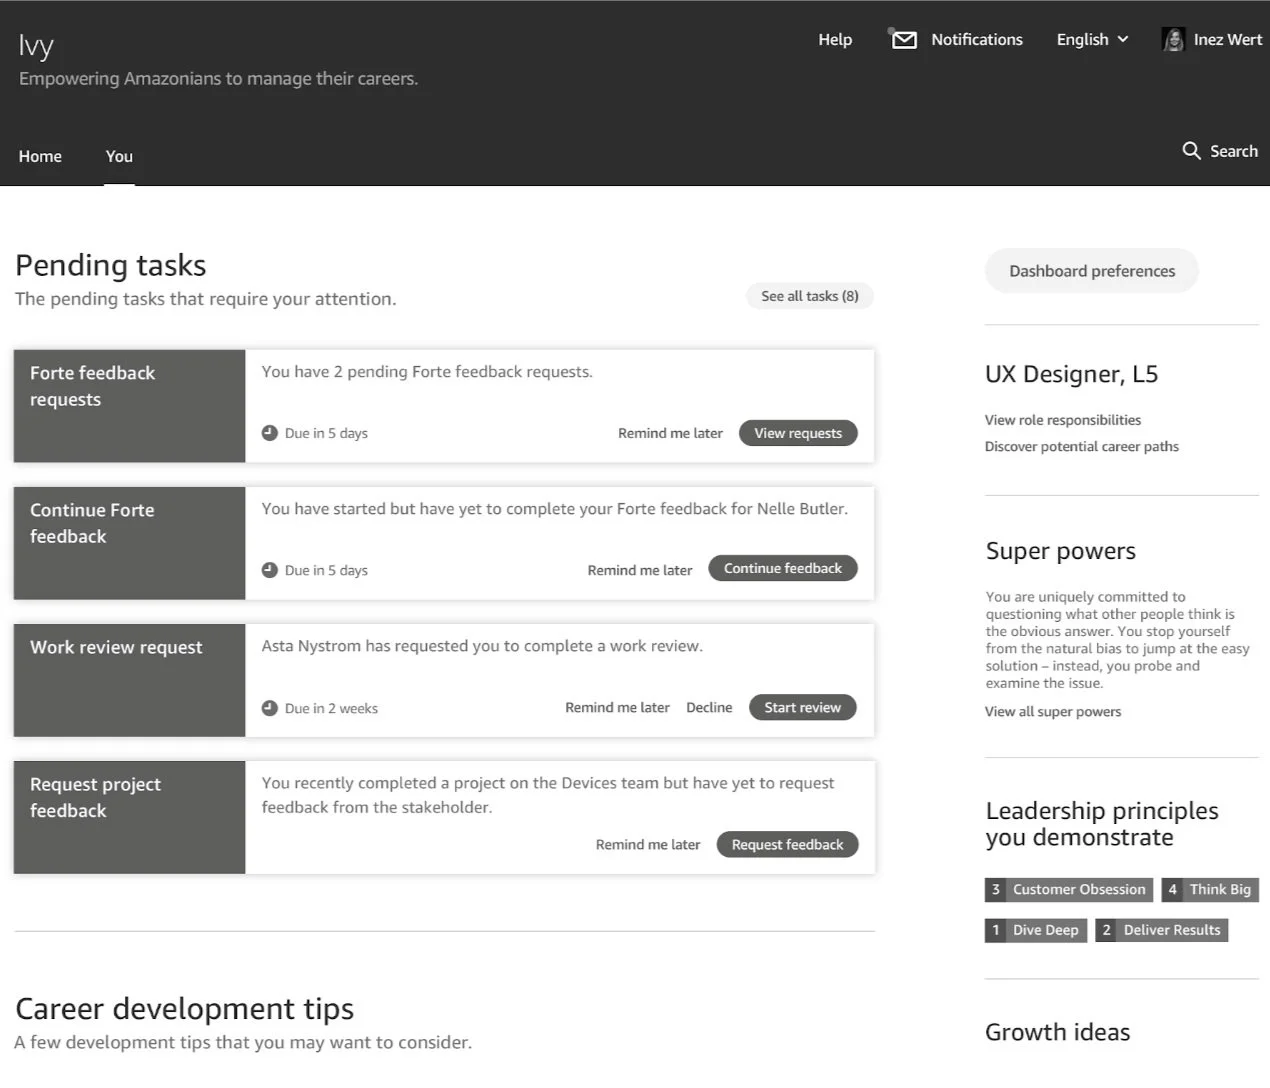Image resolution: width=1270 pixels, height=1088 pixels.
Task: Select the You tab
Action: tap(119, 156)
